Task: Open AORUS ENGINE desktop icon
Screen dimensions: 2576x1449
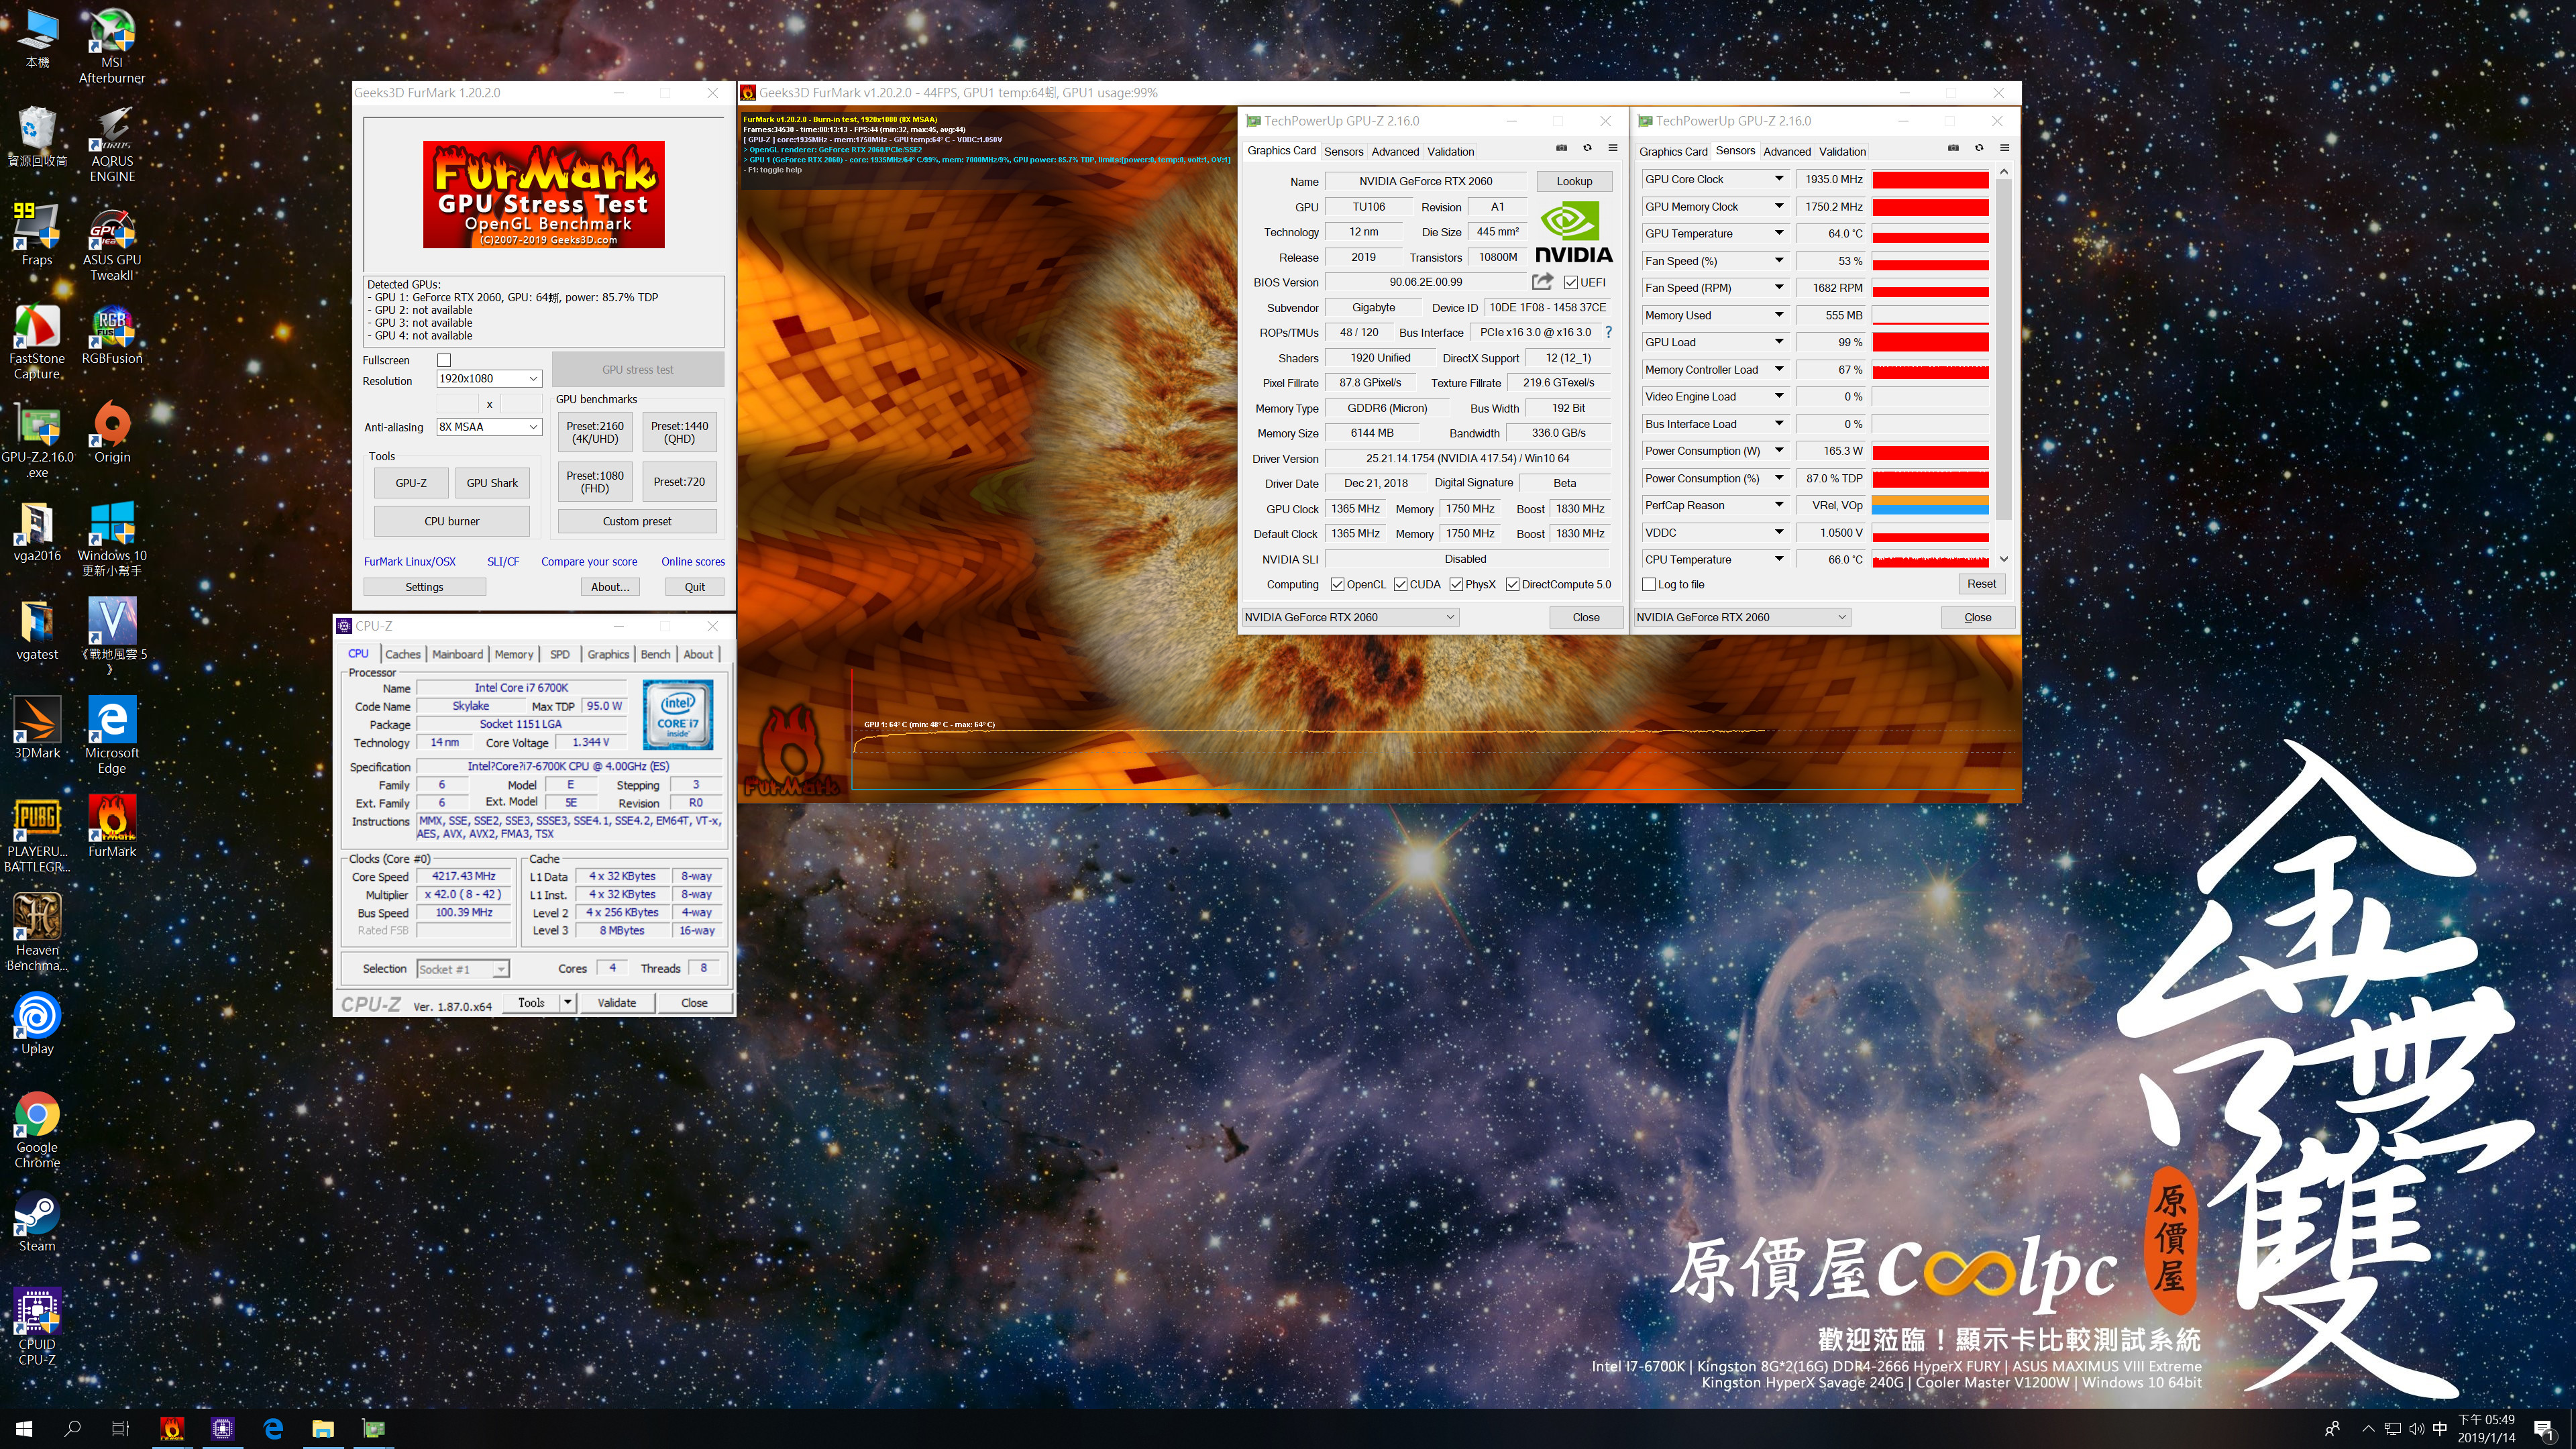Action: pyautogui.click(x=112, y=144)
